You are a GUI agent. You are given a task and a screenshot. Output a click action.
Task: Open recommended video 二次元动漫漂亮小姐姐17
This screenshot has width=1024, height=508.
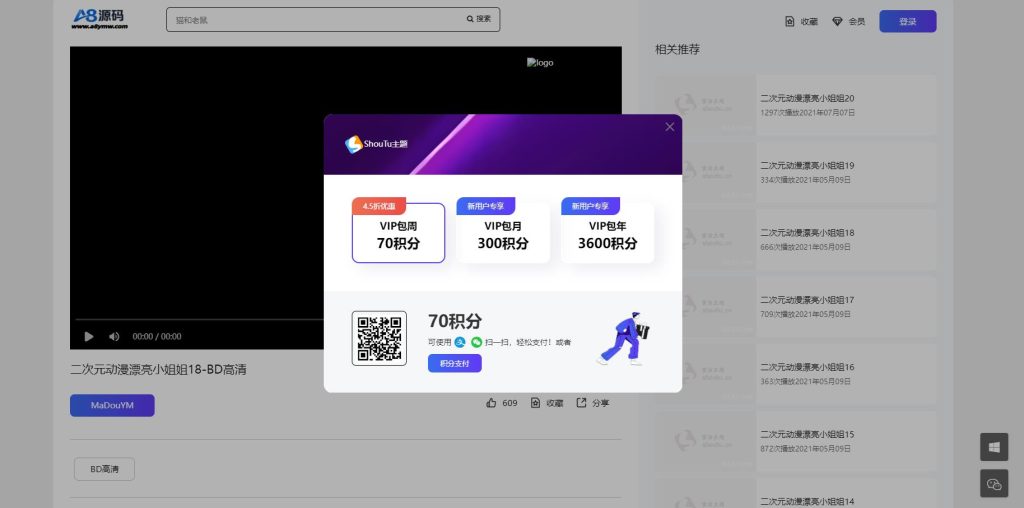[x=807, y=300]
